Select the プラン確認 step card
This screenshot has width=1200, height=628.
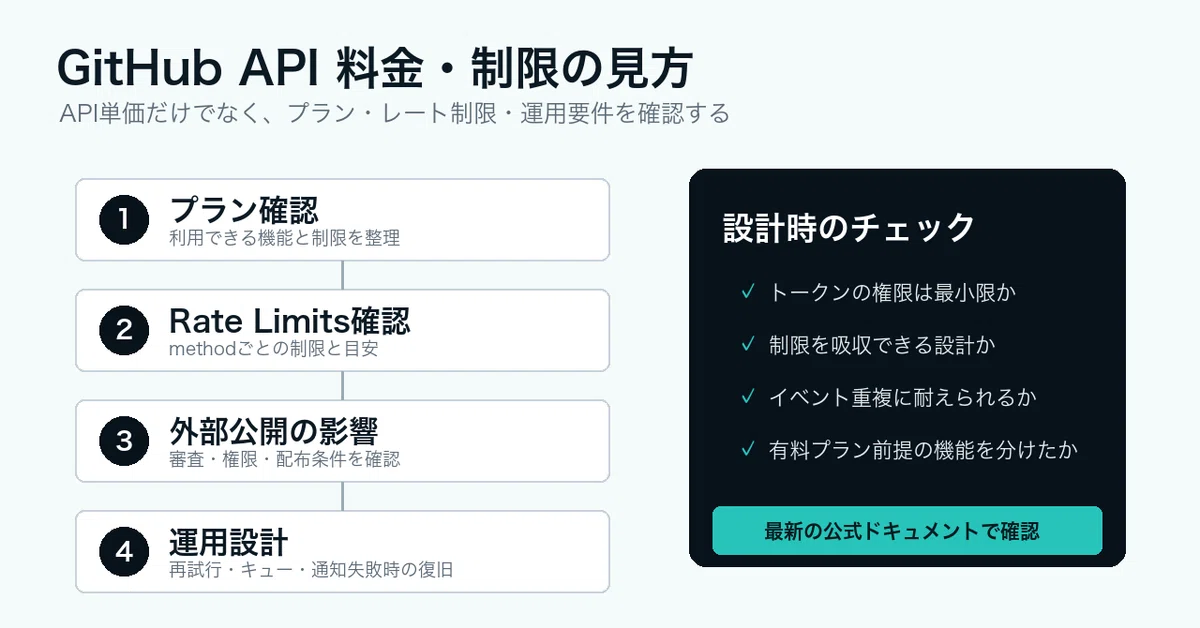(342, 220)
